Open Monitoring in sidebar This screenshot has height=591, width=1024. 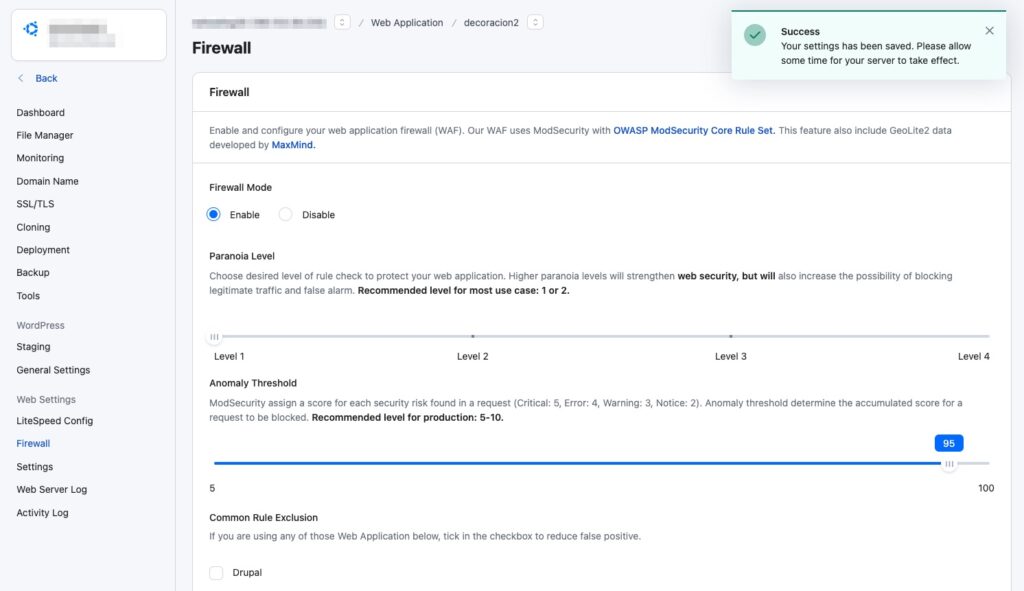40,158
